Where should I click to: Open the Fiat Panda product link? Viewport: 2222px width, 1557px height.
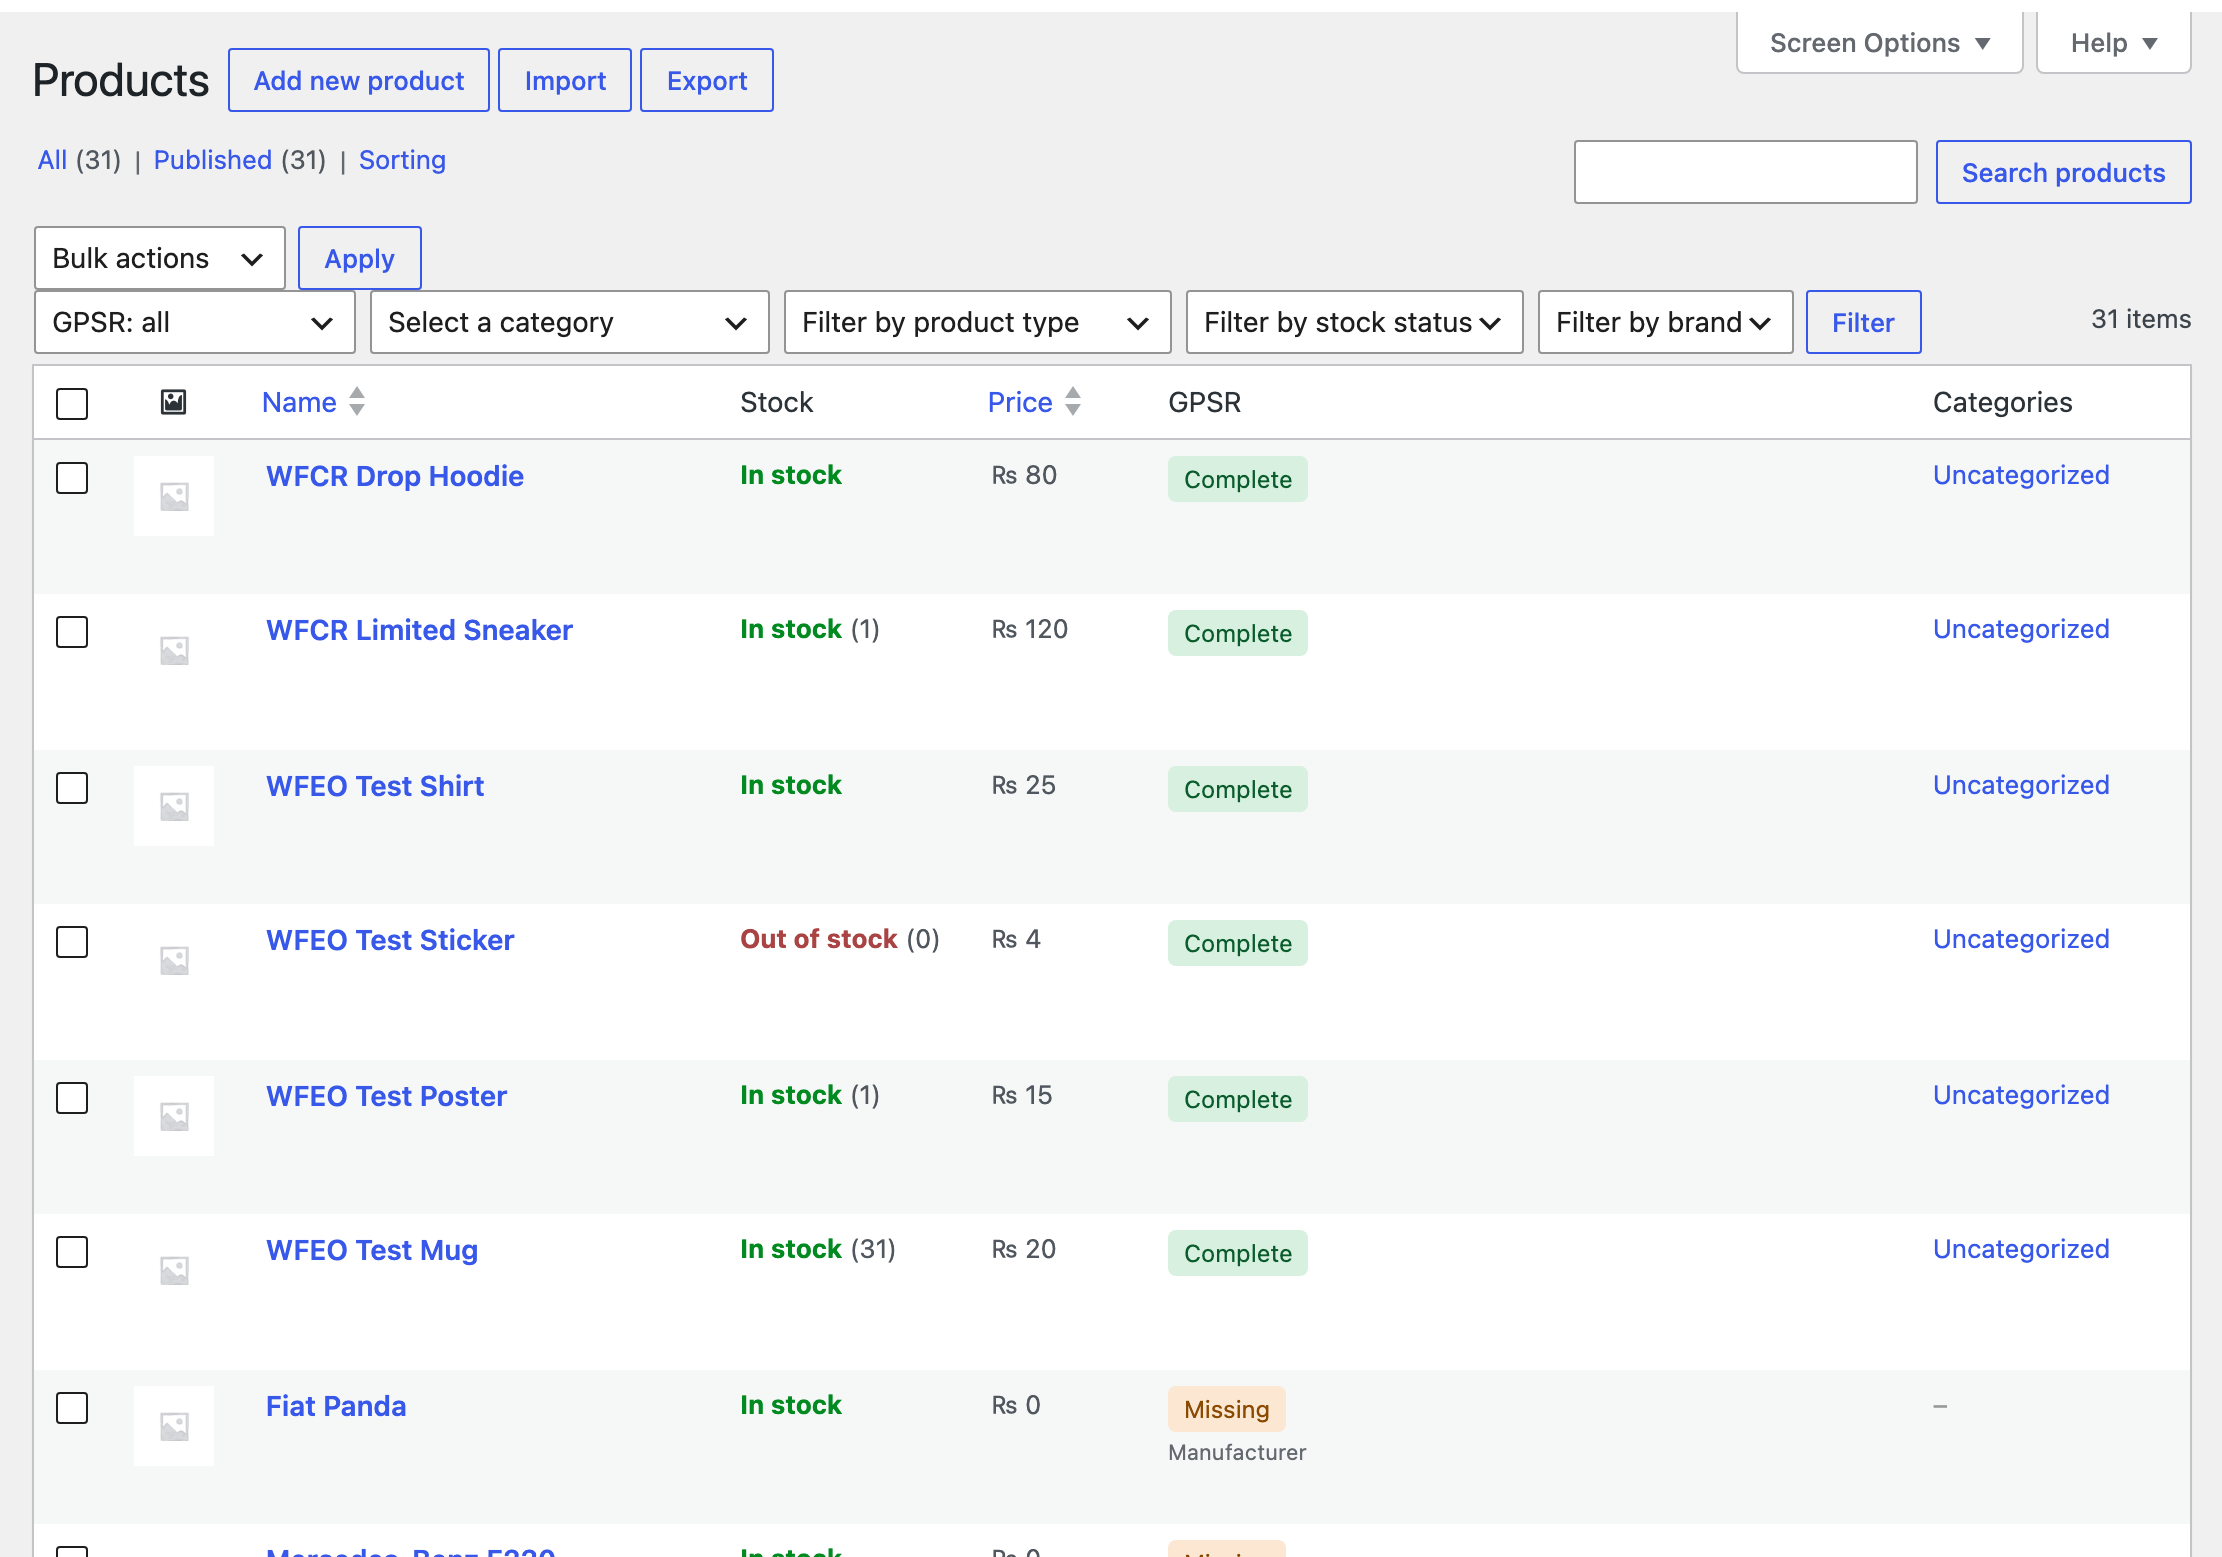(x=336, y=1406)
